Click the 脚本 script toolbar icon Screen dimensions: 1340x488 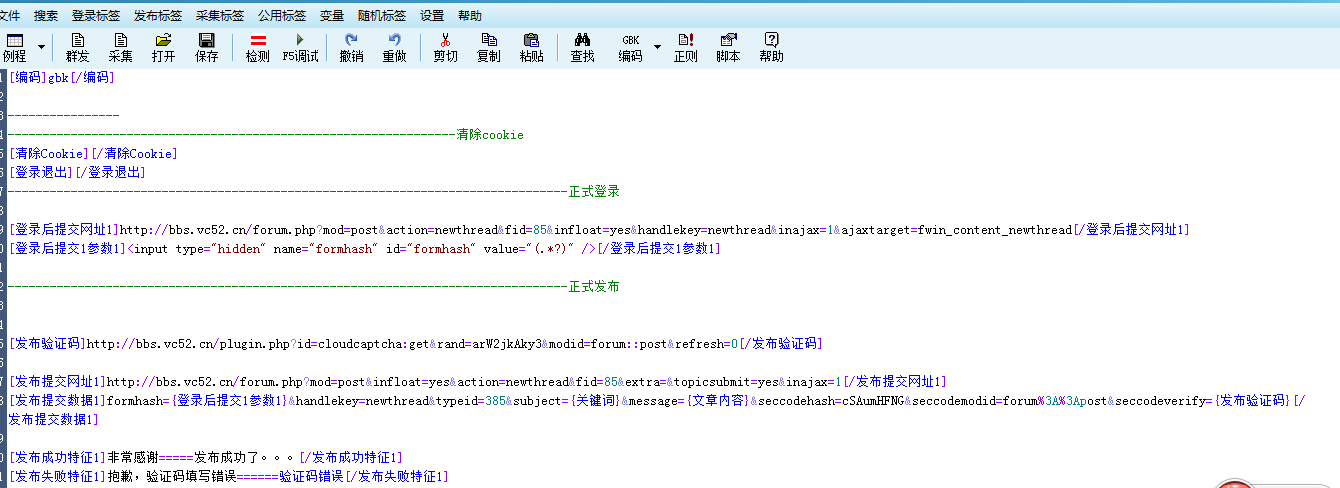coord(729,47)
